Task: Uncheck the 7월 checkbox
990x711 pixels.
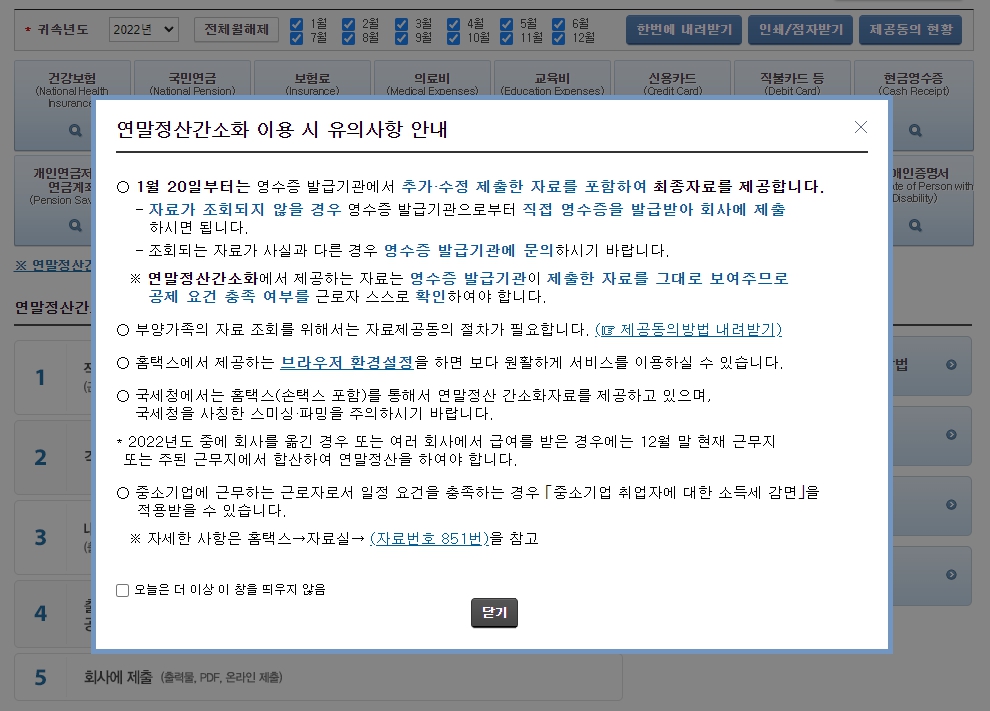Action: click(296, 38)
